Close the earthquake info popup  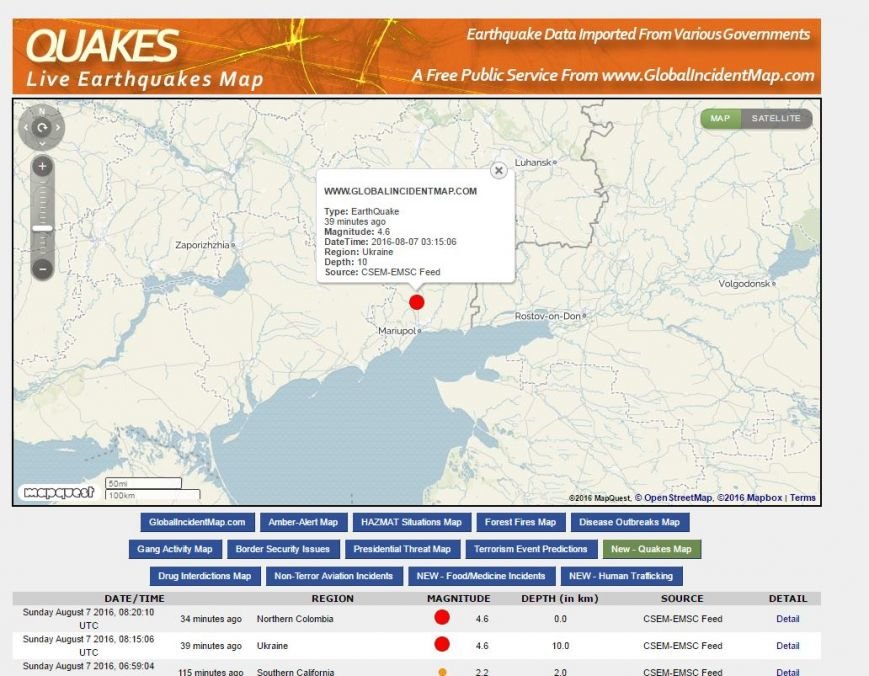click(x=499, y=171)
